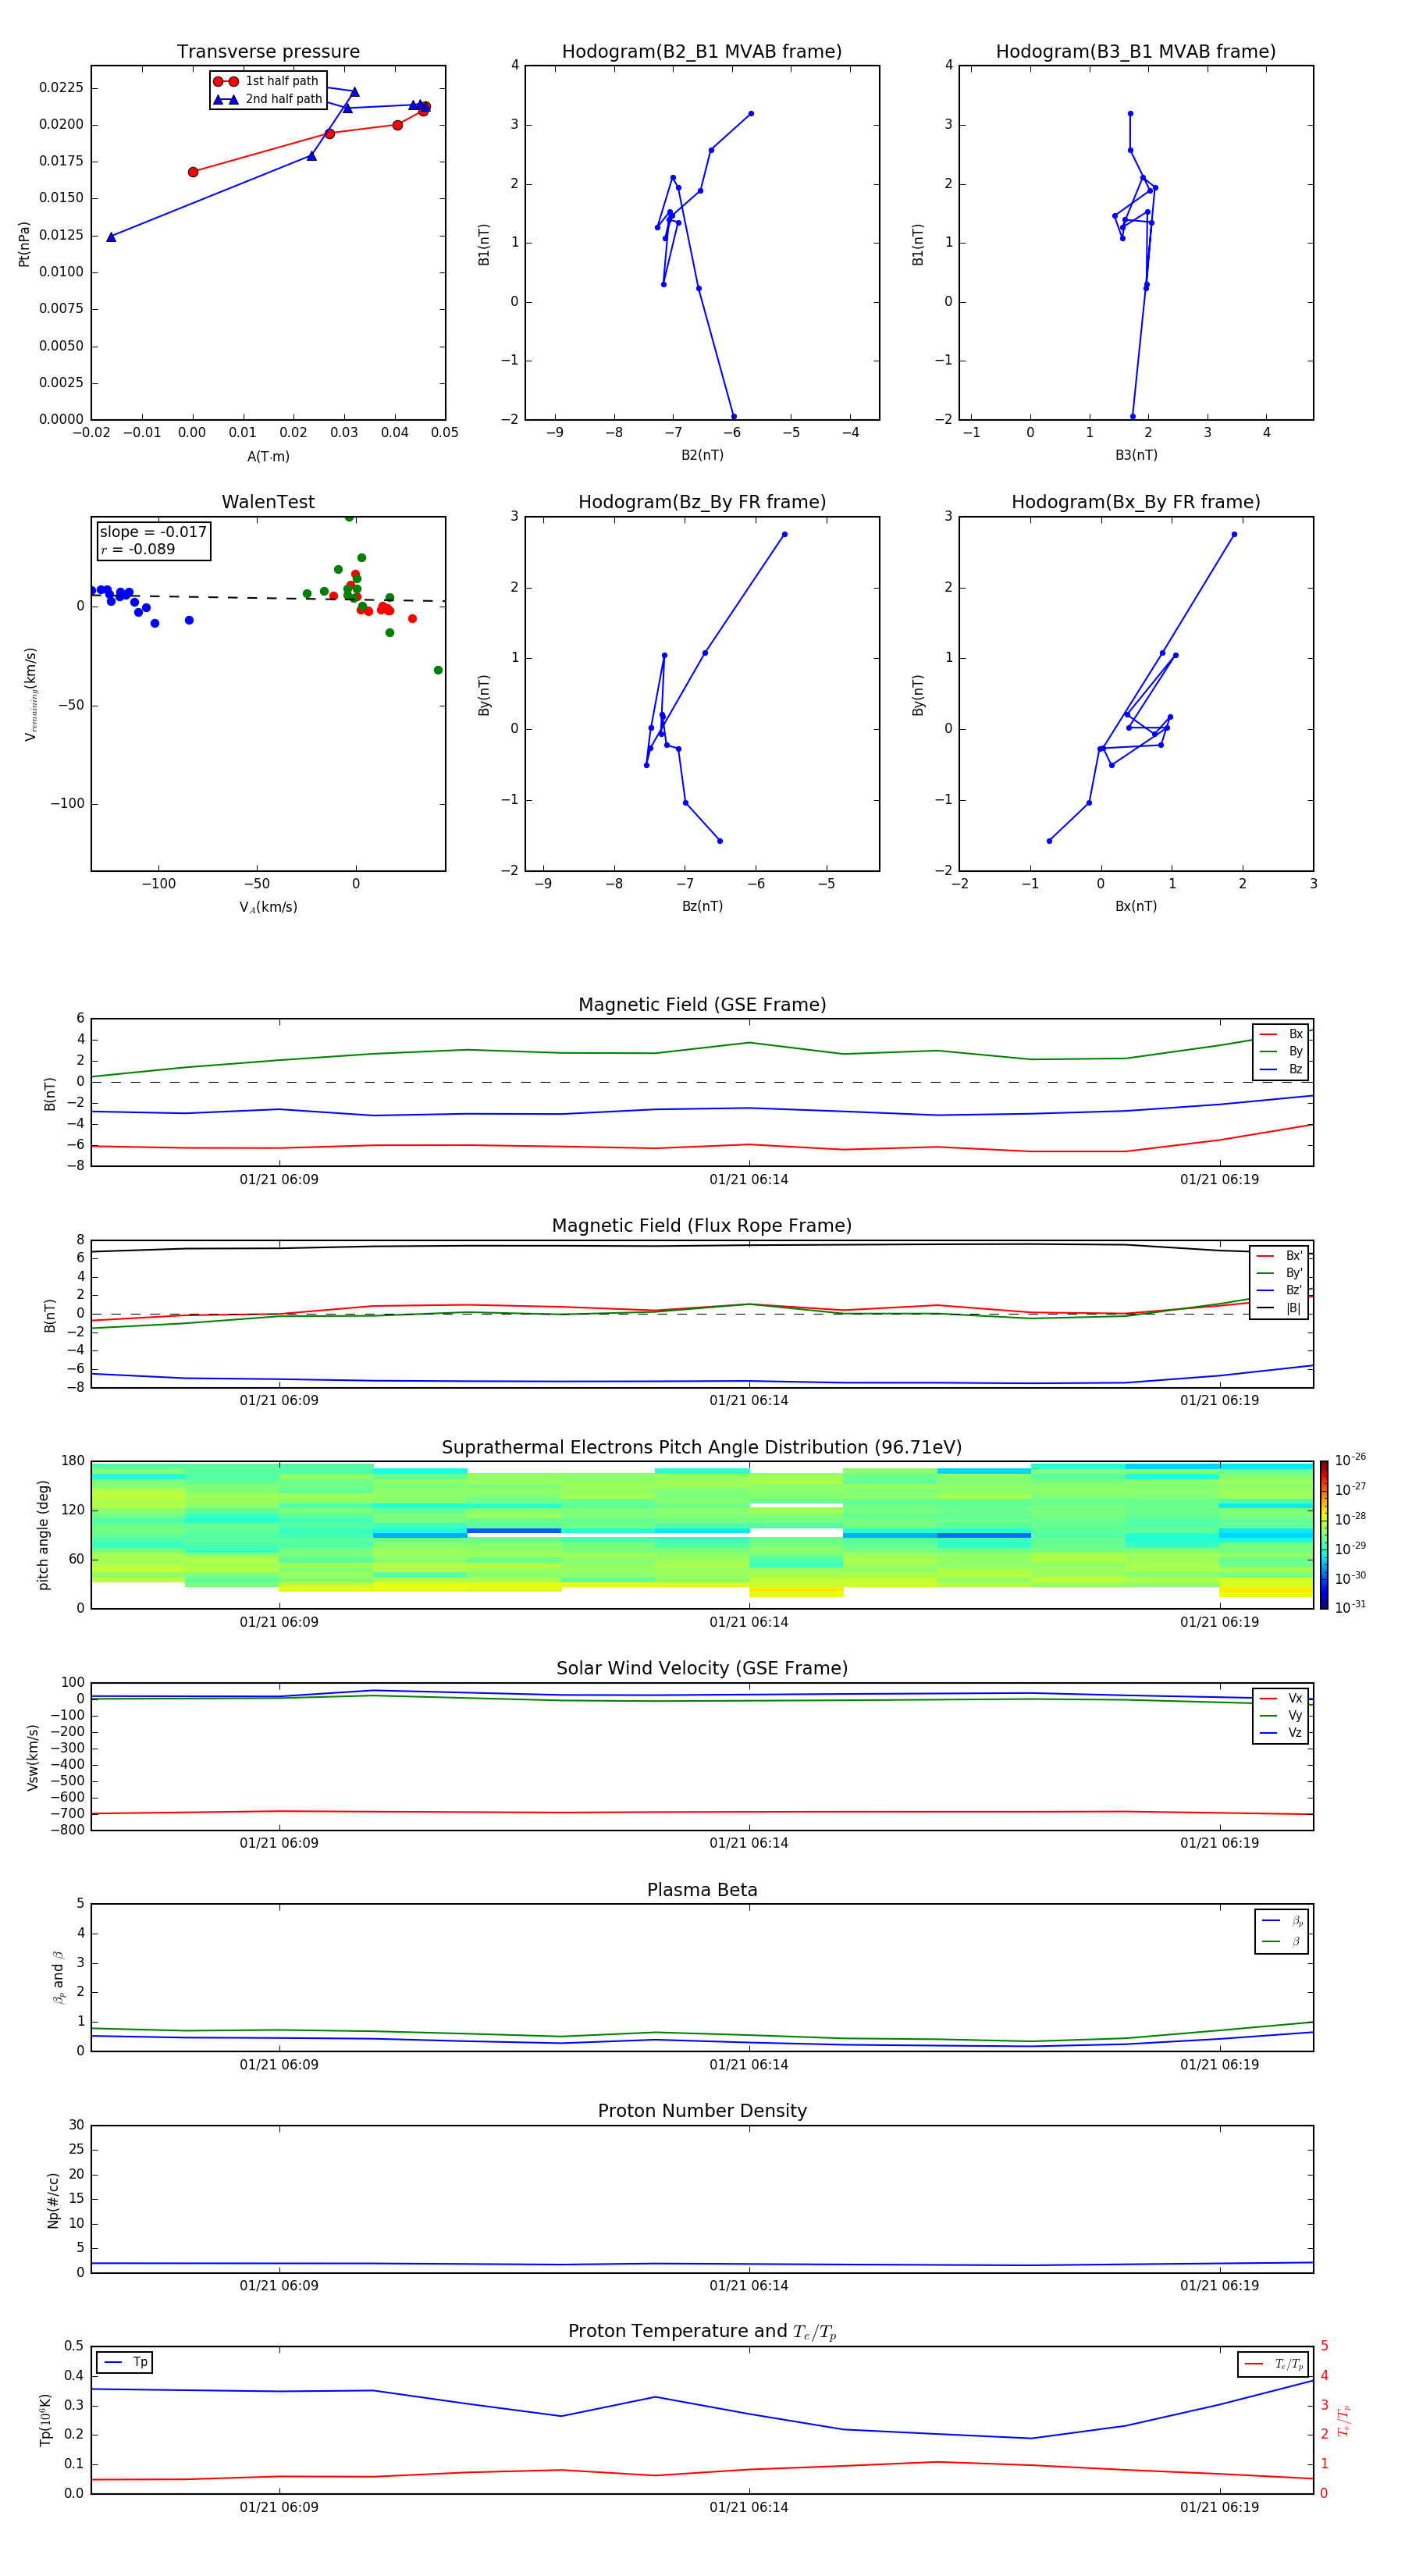
Task: Click the lowest point of Bx_By hodogram
Action: (1049, 841)
